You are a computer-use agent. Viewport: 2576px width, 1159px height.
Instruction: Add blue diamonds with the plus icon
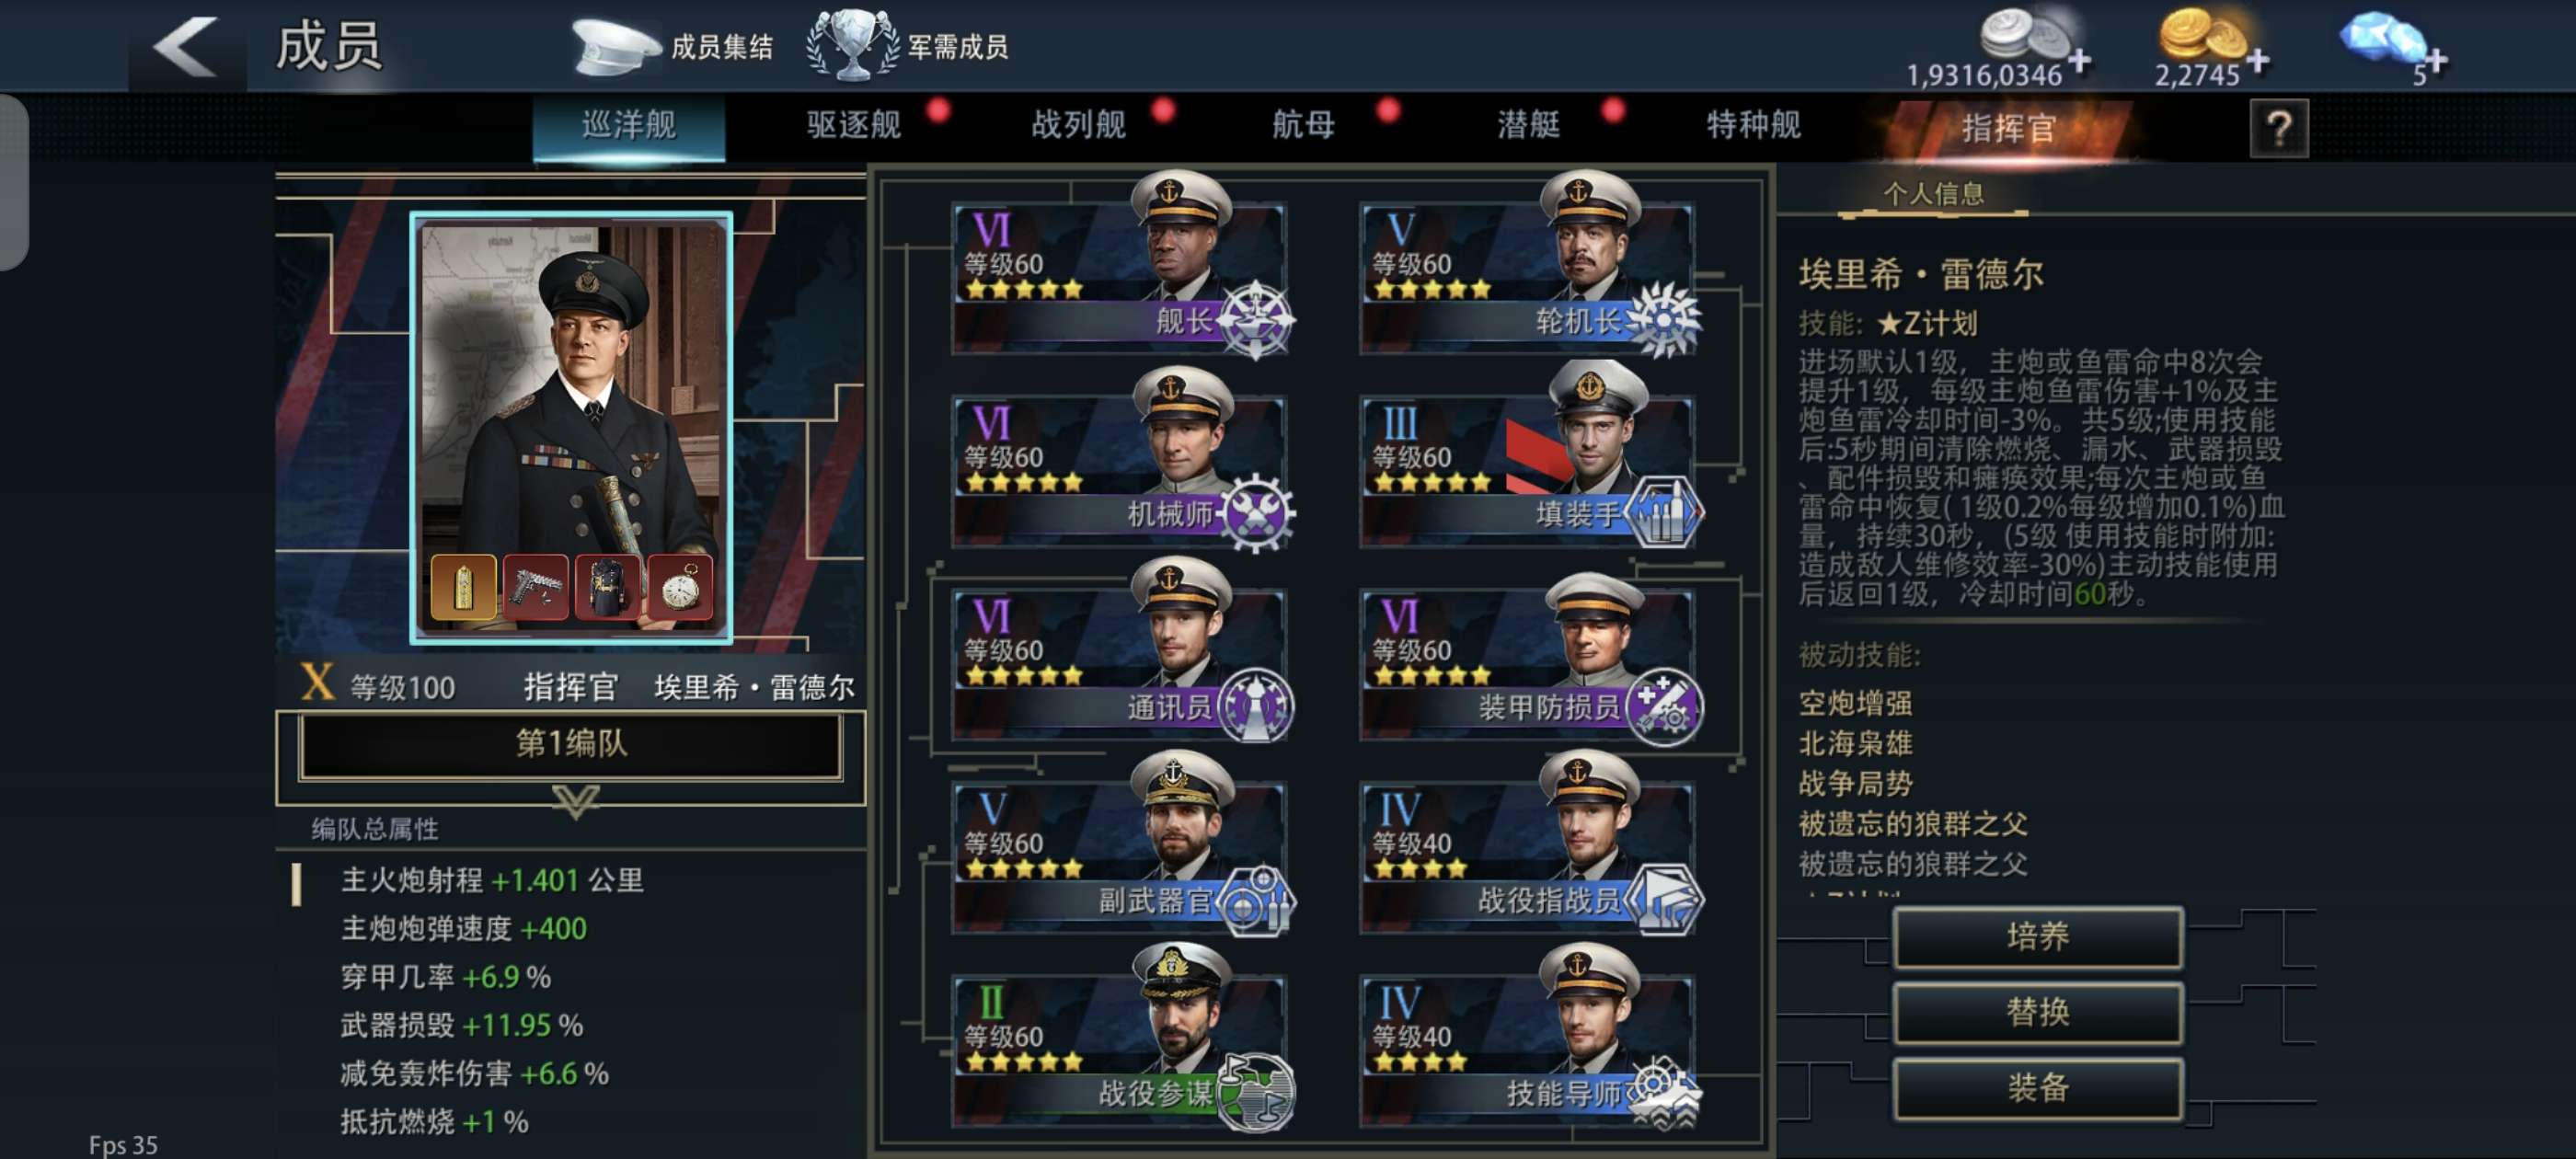[2435, 61]
